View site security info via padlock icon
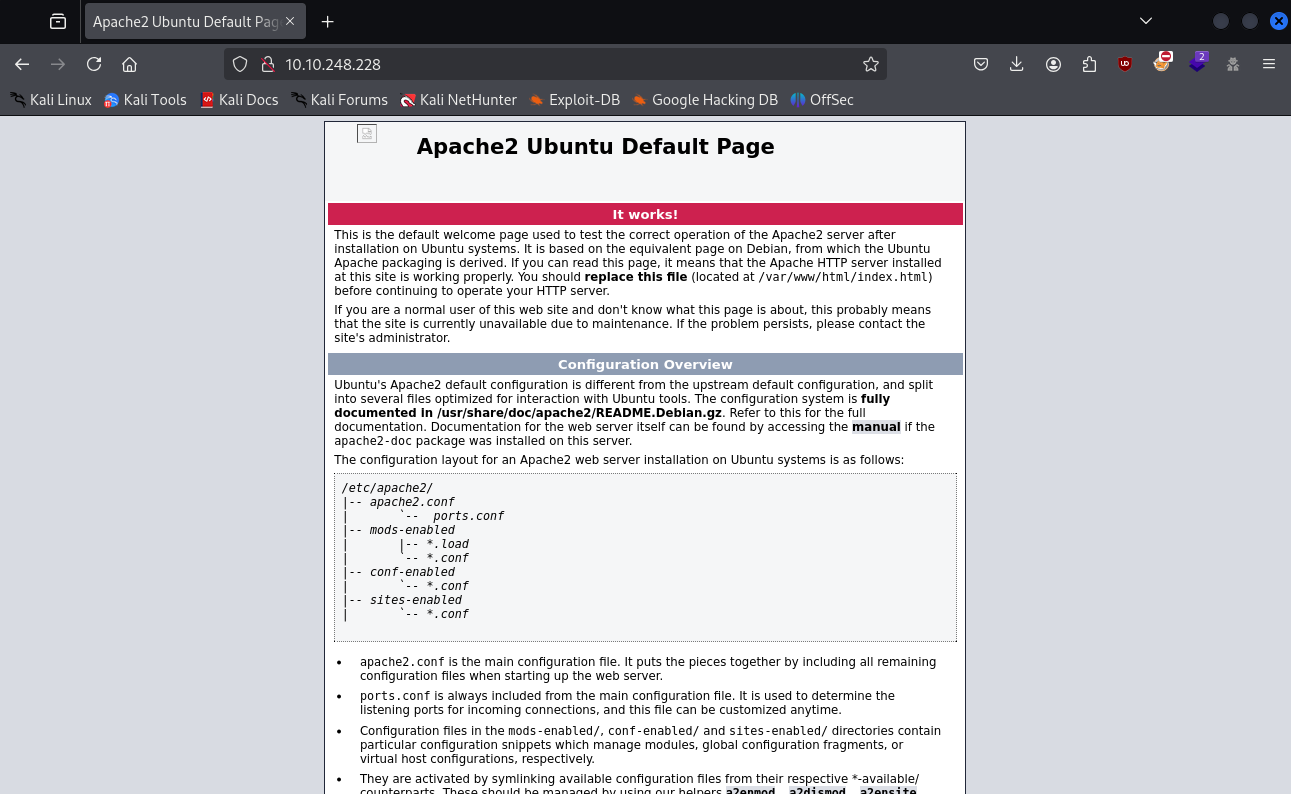1291x794 pixels. [x=267, y=64]
